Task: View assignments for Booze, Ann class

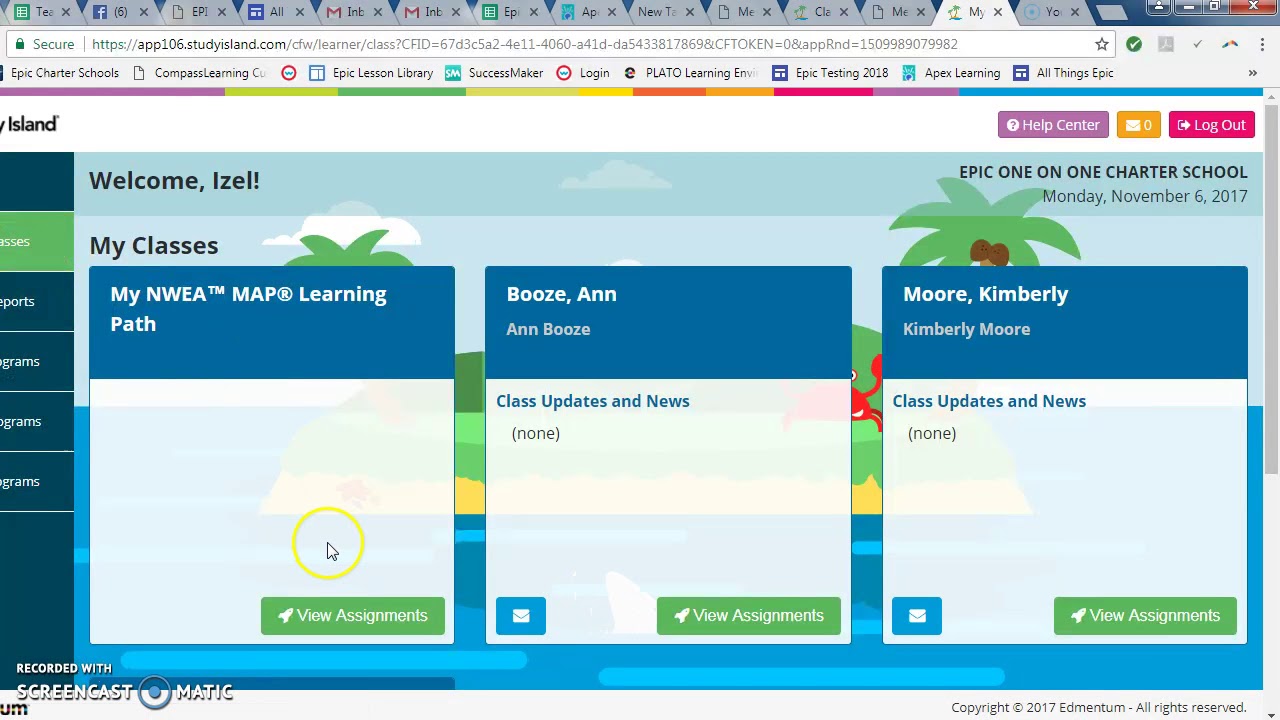Action: point(748,616)
